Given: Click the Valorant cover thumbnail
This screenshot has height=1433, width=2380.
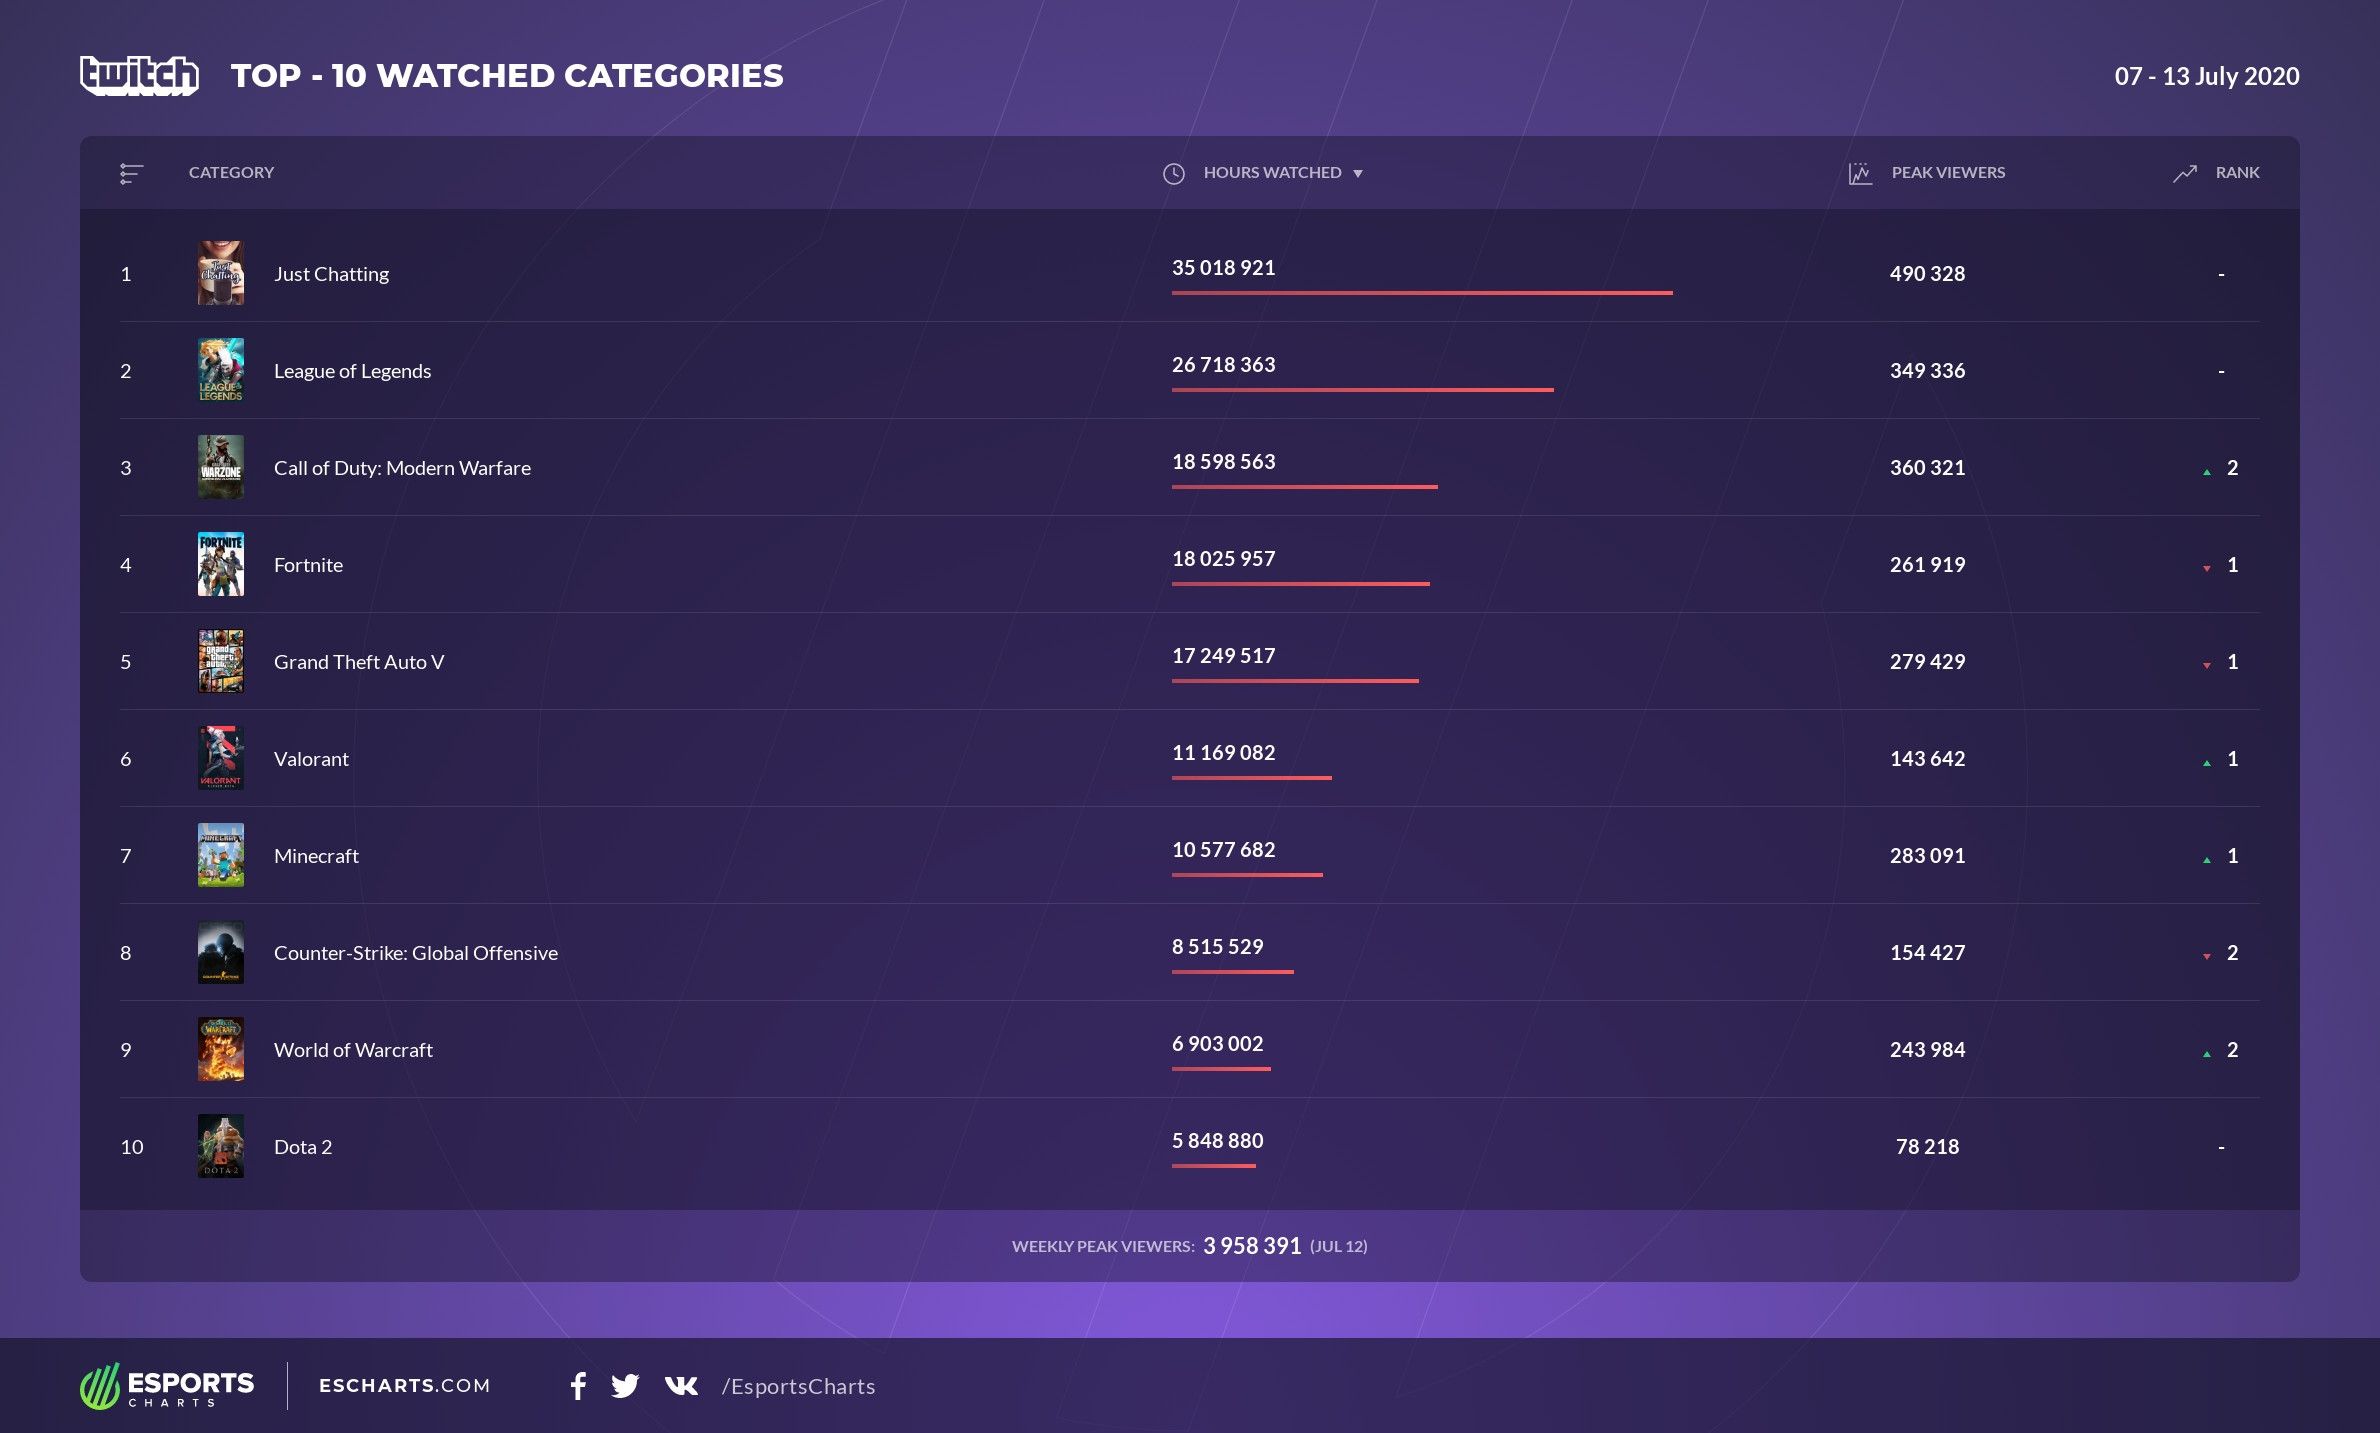Looking at the screenshot, I should pos(221,758).
